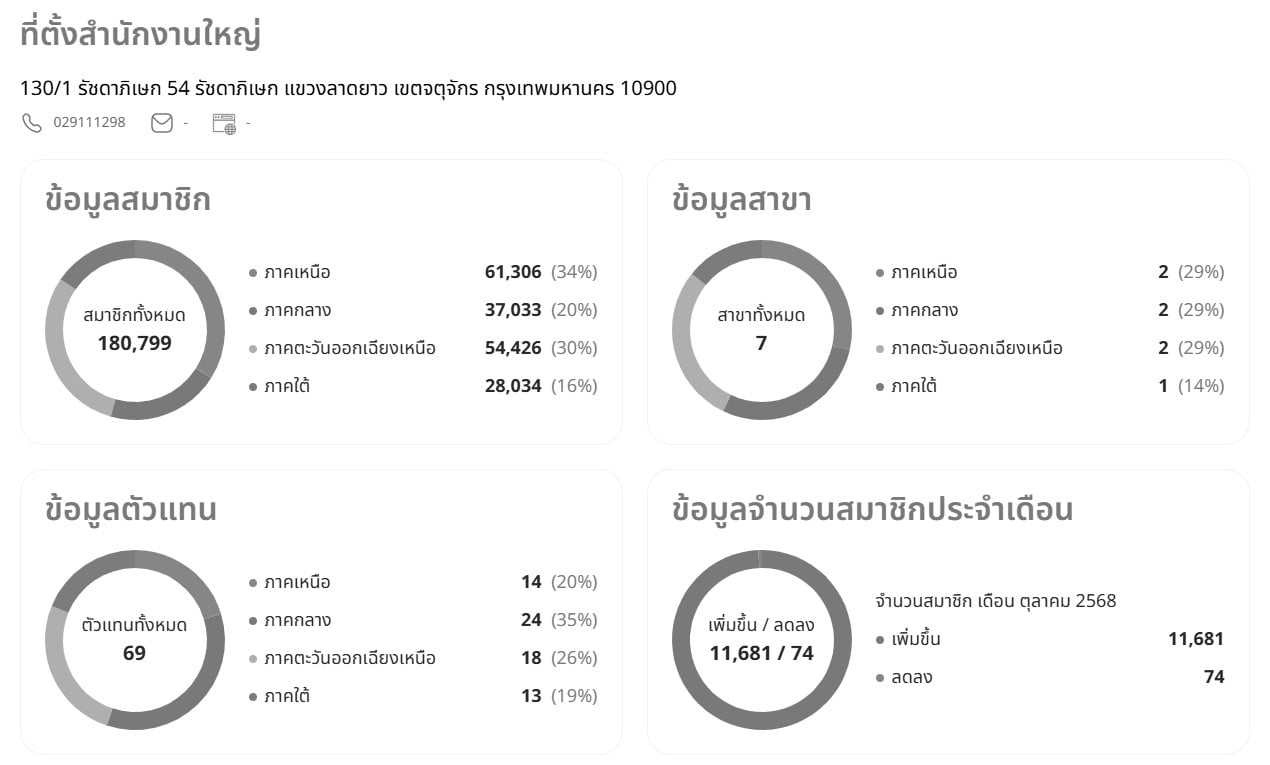Screen dimensions: 1270x765
Task: Click the total 180,799 in the members chart
Action: pos(135,344)
